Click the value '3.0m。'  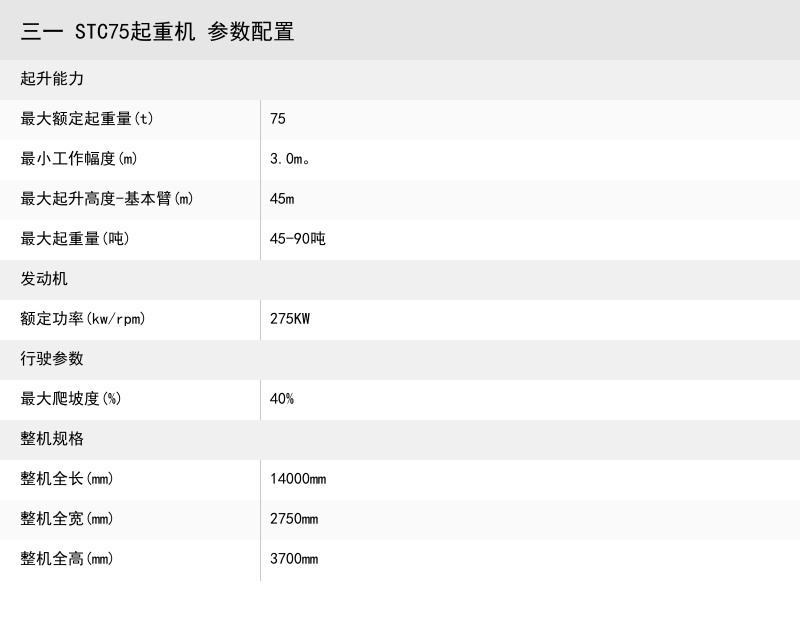[289, 159]
